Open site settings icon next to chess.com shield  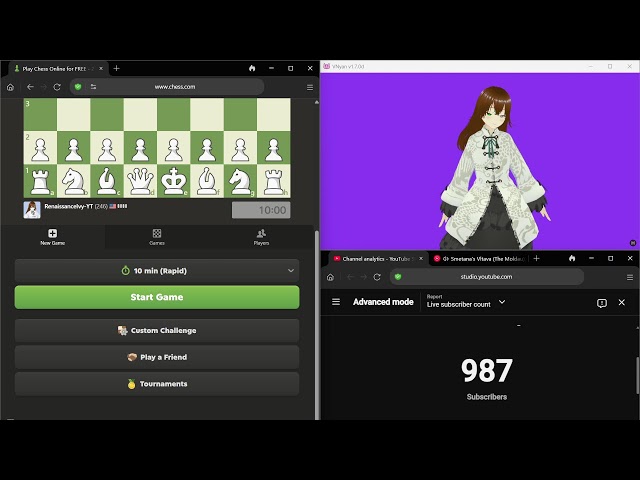[93, 87]
